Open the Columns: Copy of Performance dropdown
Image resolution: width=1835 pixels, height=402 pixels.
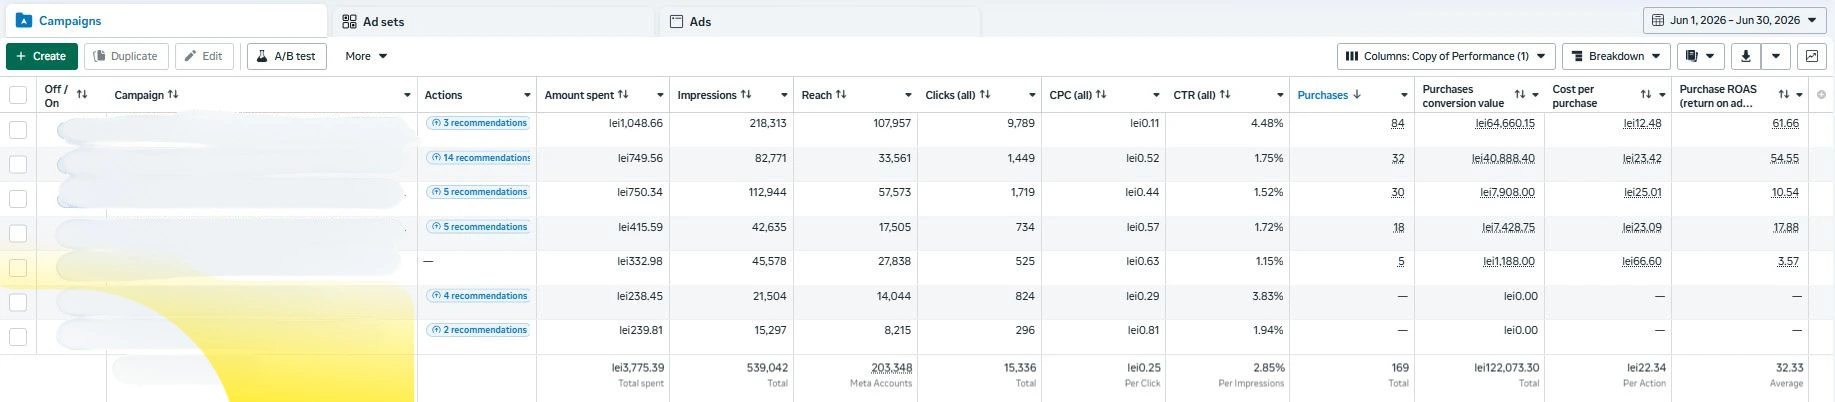click(1446, 56)
